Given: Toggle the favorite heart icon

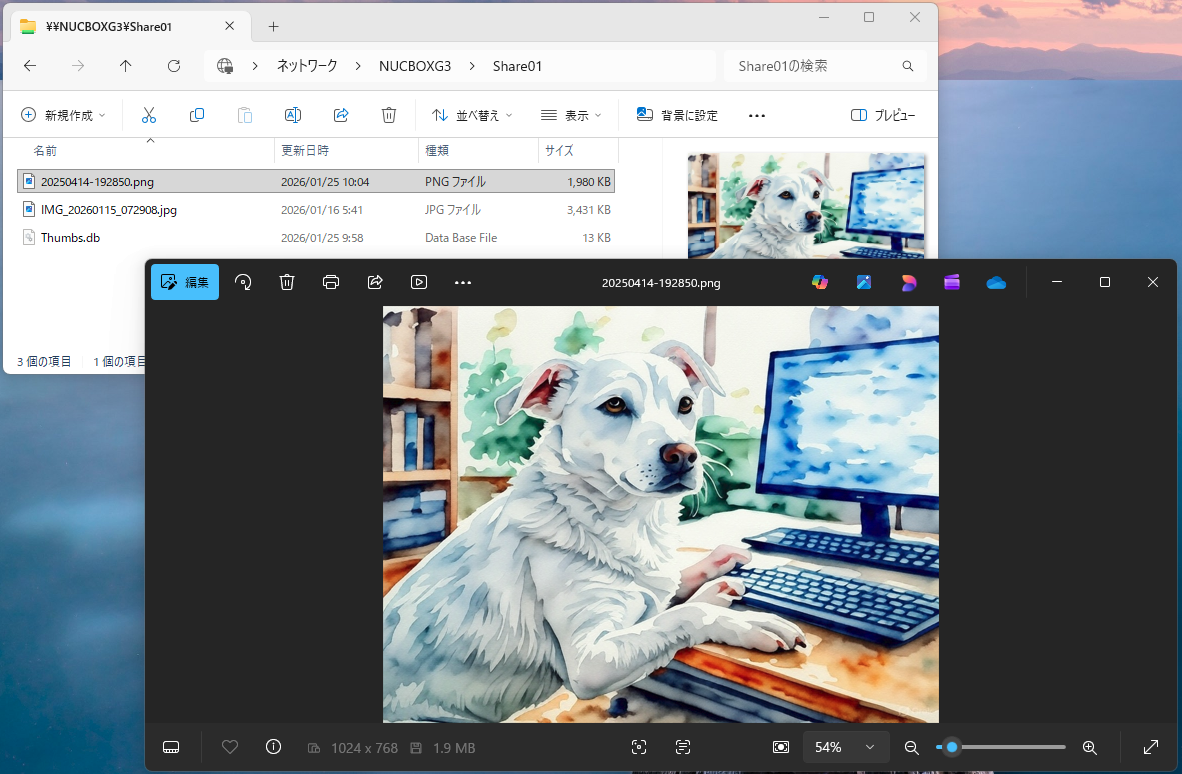Looking at the screenshot, I should click(x=230, y=747).
